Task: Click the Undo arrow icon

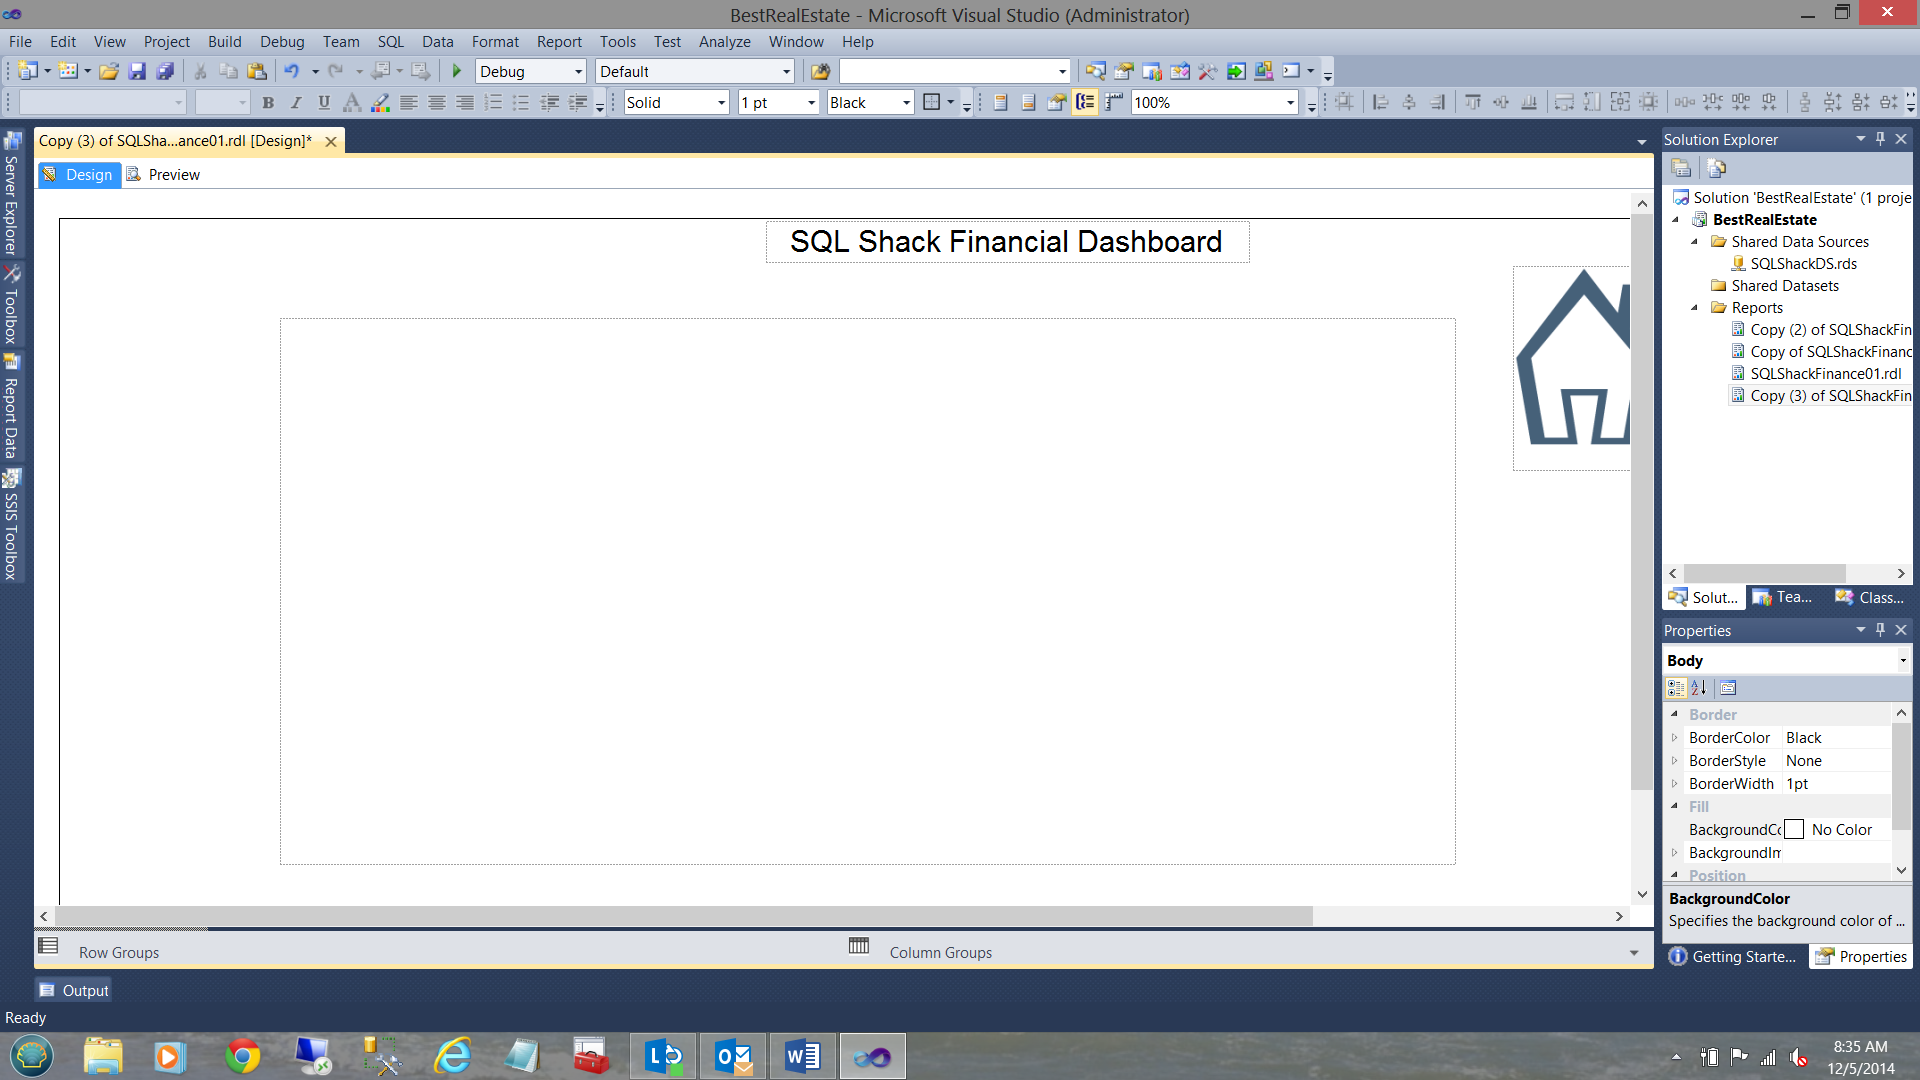Action: click(x=291, y=71)
